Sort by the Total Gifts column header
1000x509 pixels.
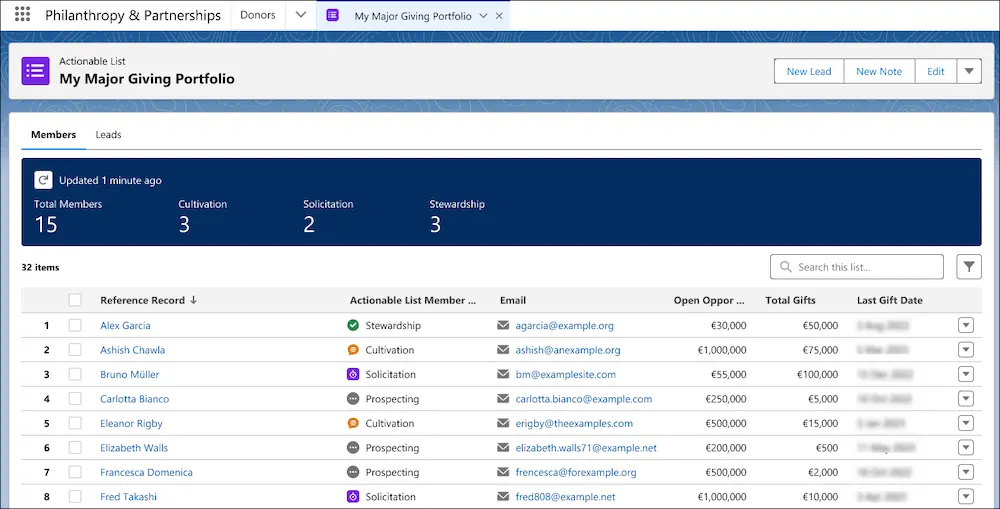coord(790,300)
